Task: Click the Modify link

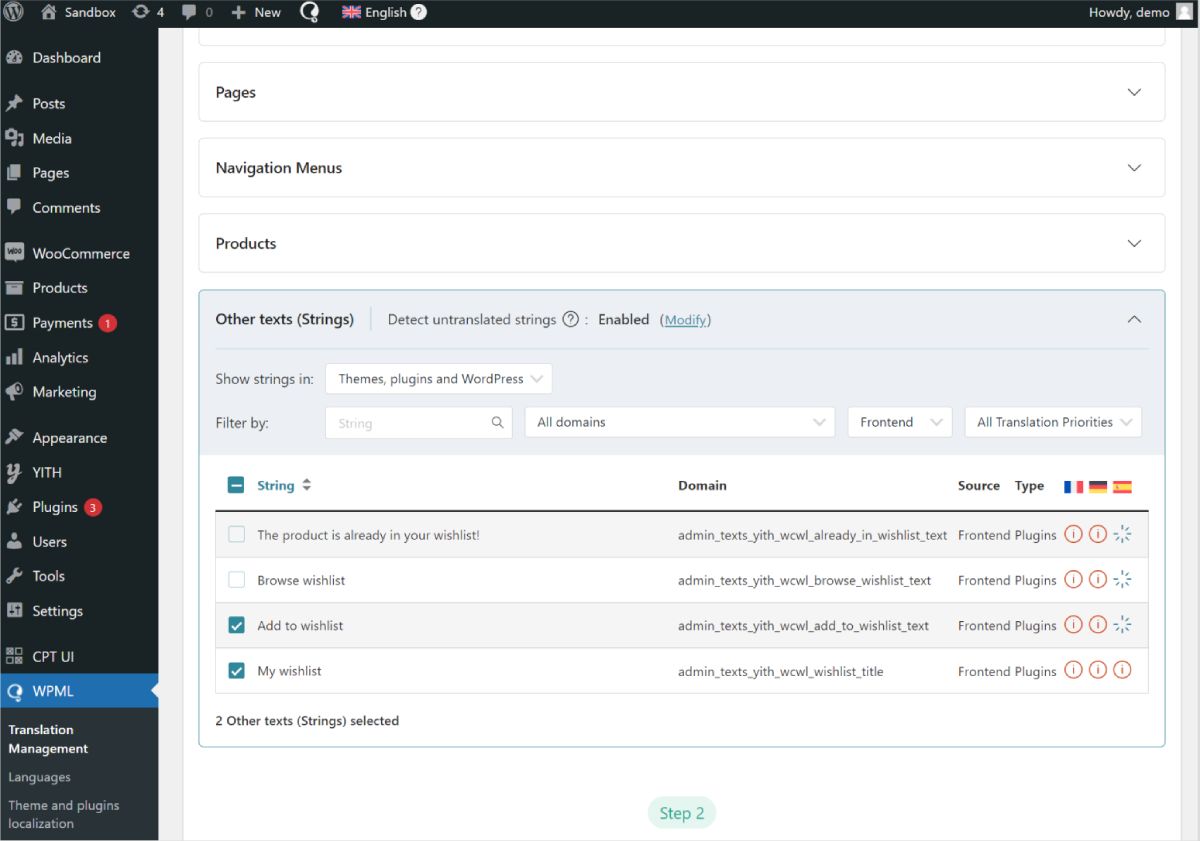Action: [685, 320]
